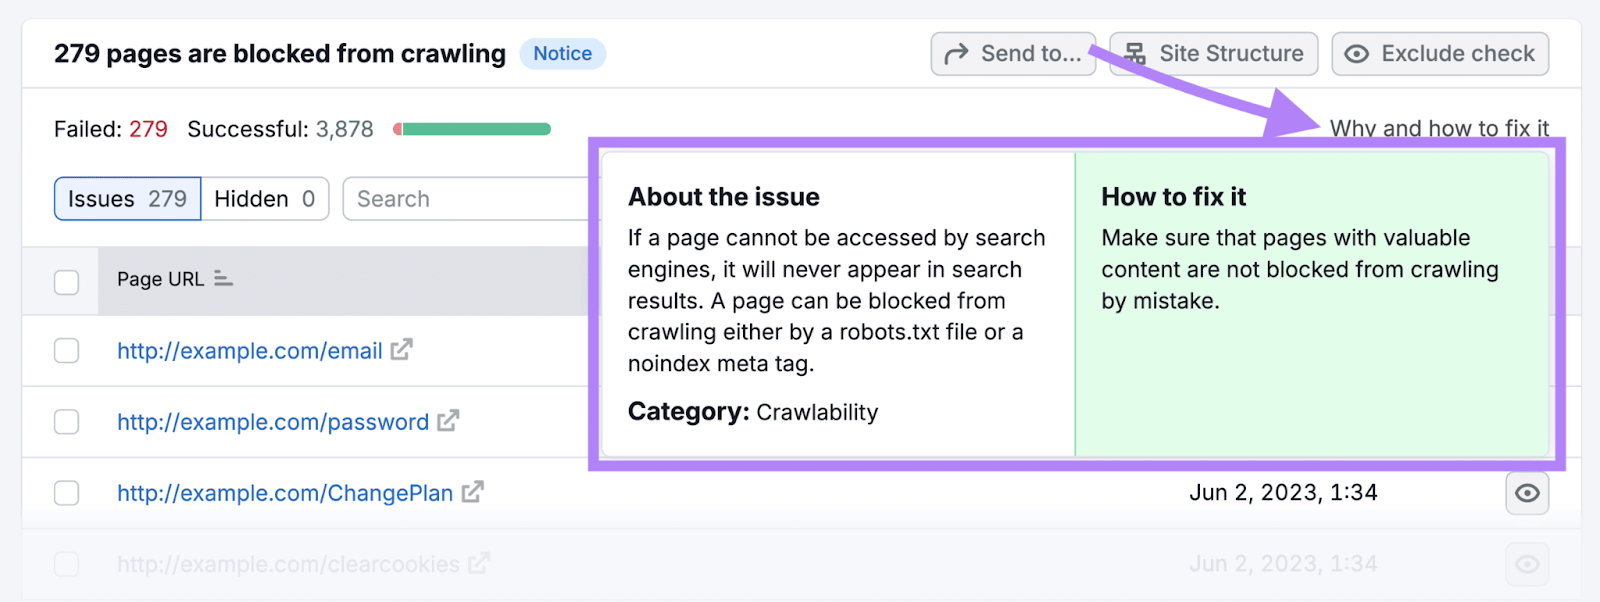Check the checkbox beside the email URL
The image size is (1600, 602).
(x=66, y=351)
